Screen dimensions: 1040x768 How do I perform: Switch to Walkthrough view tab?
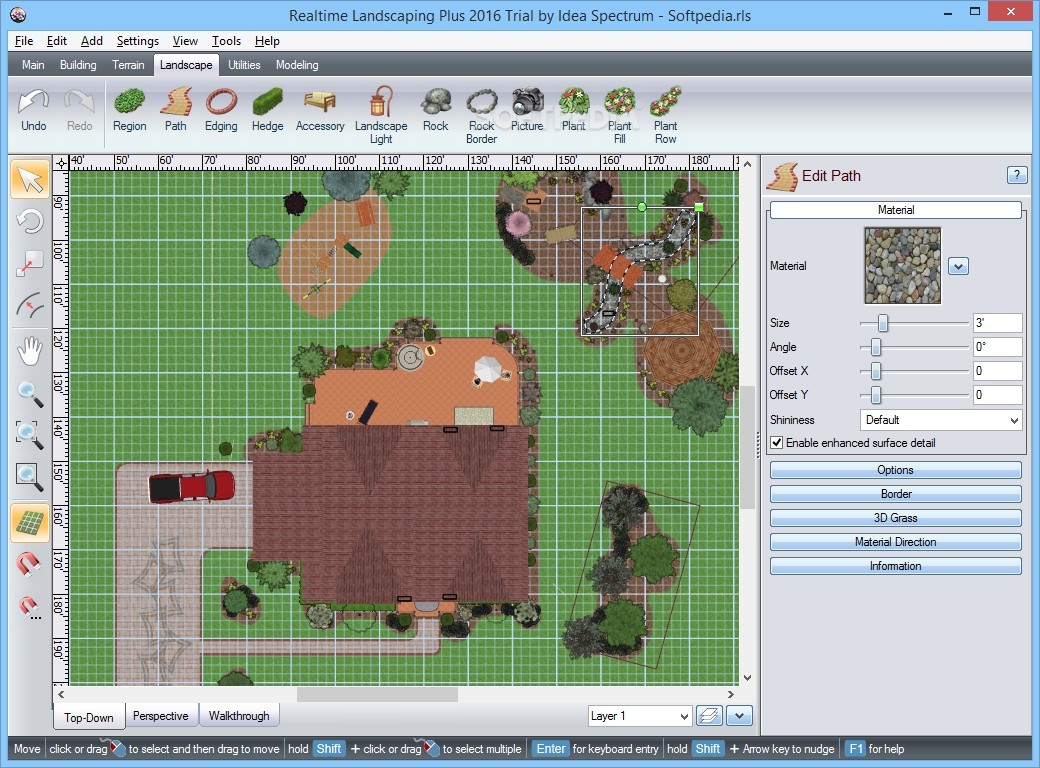pyautogui.click(x=239, y=716)
